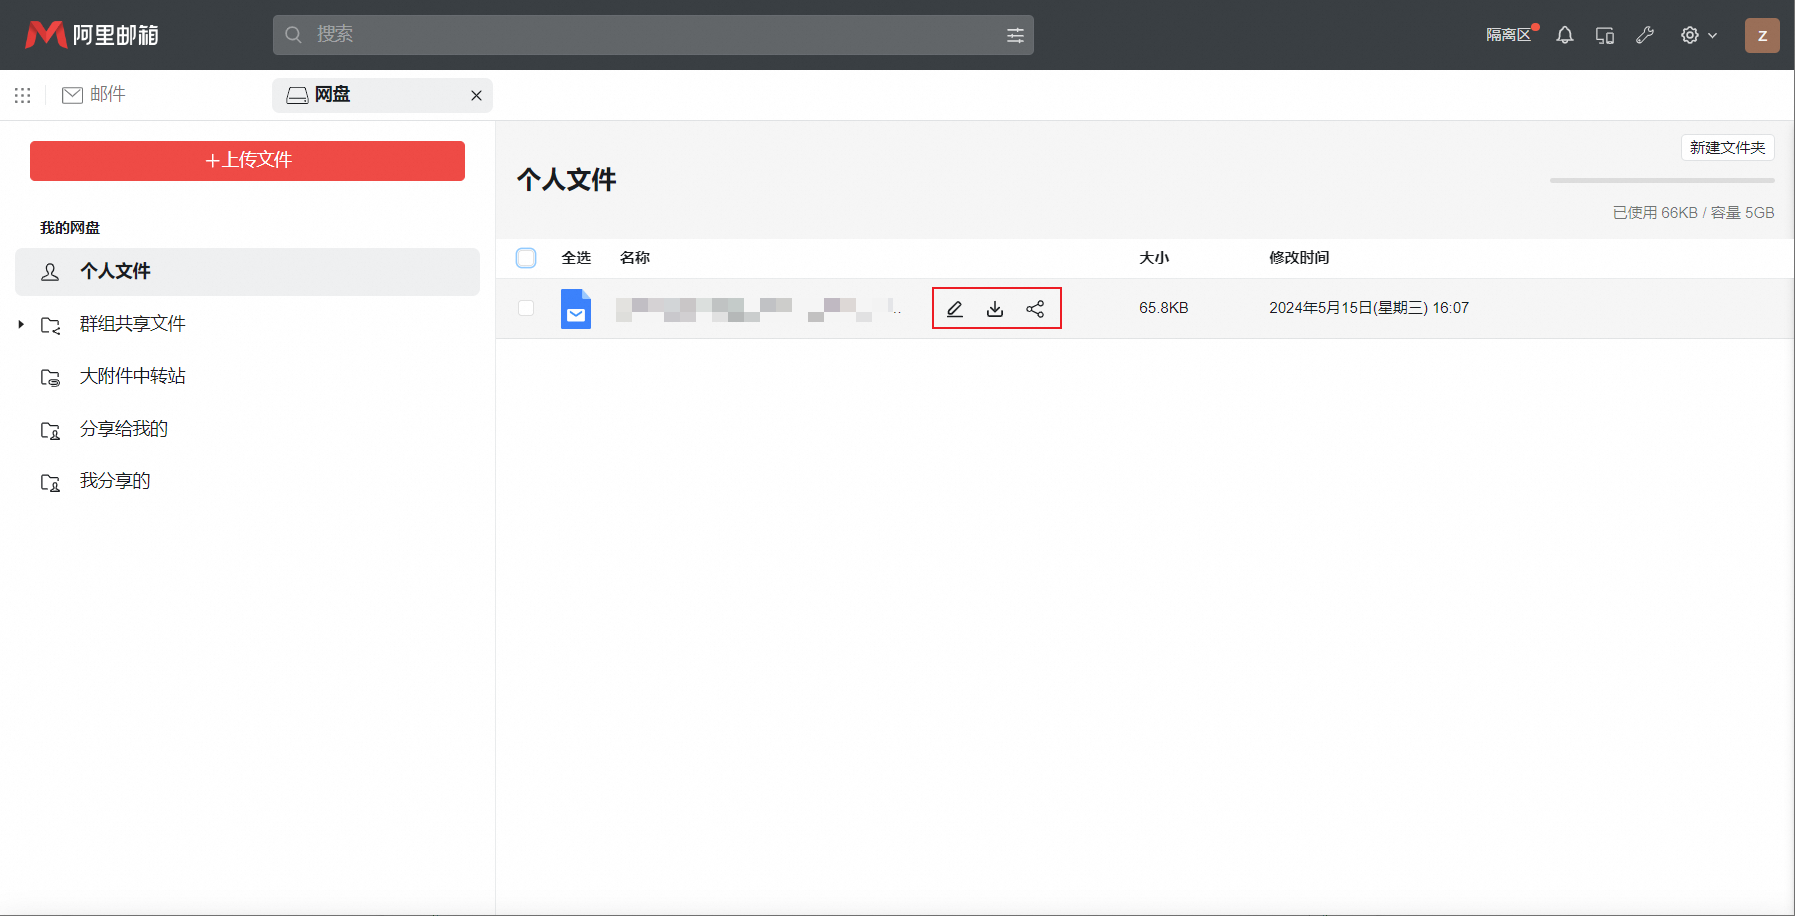The image size is (1795, 916).
Task: Click the wrench tool icon in the top bar
Action: pyautogui.click(x=1645, y=35)
